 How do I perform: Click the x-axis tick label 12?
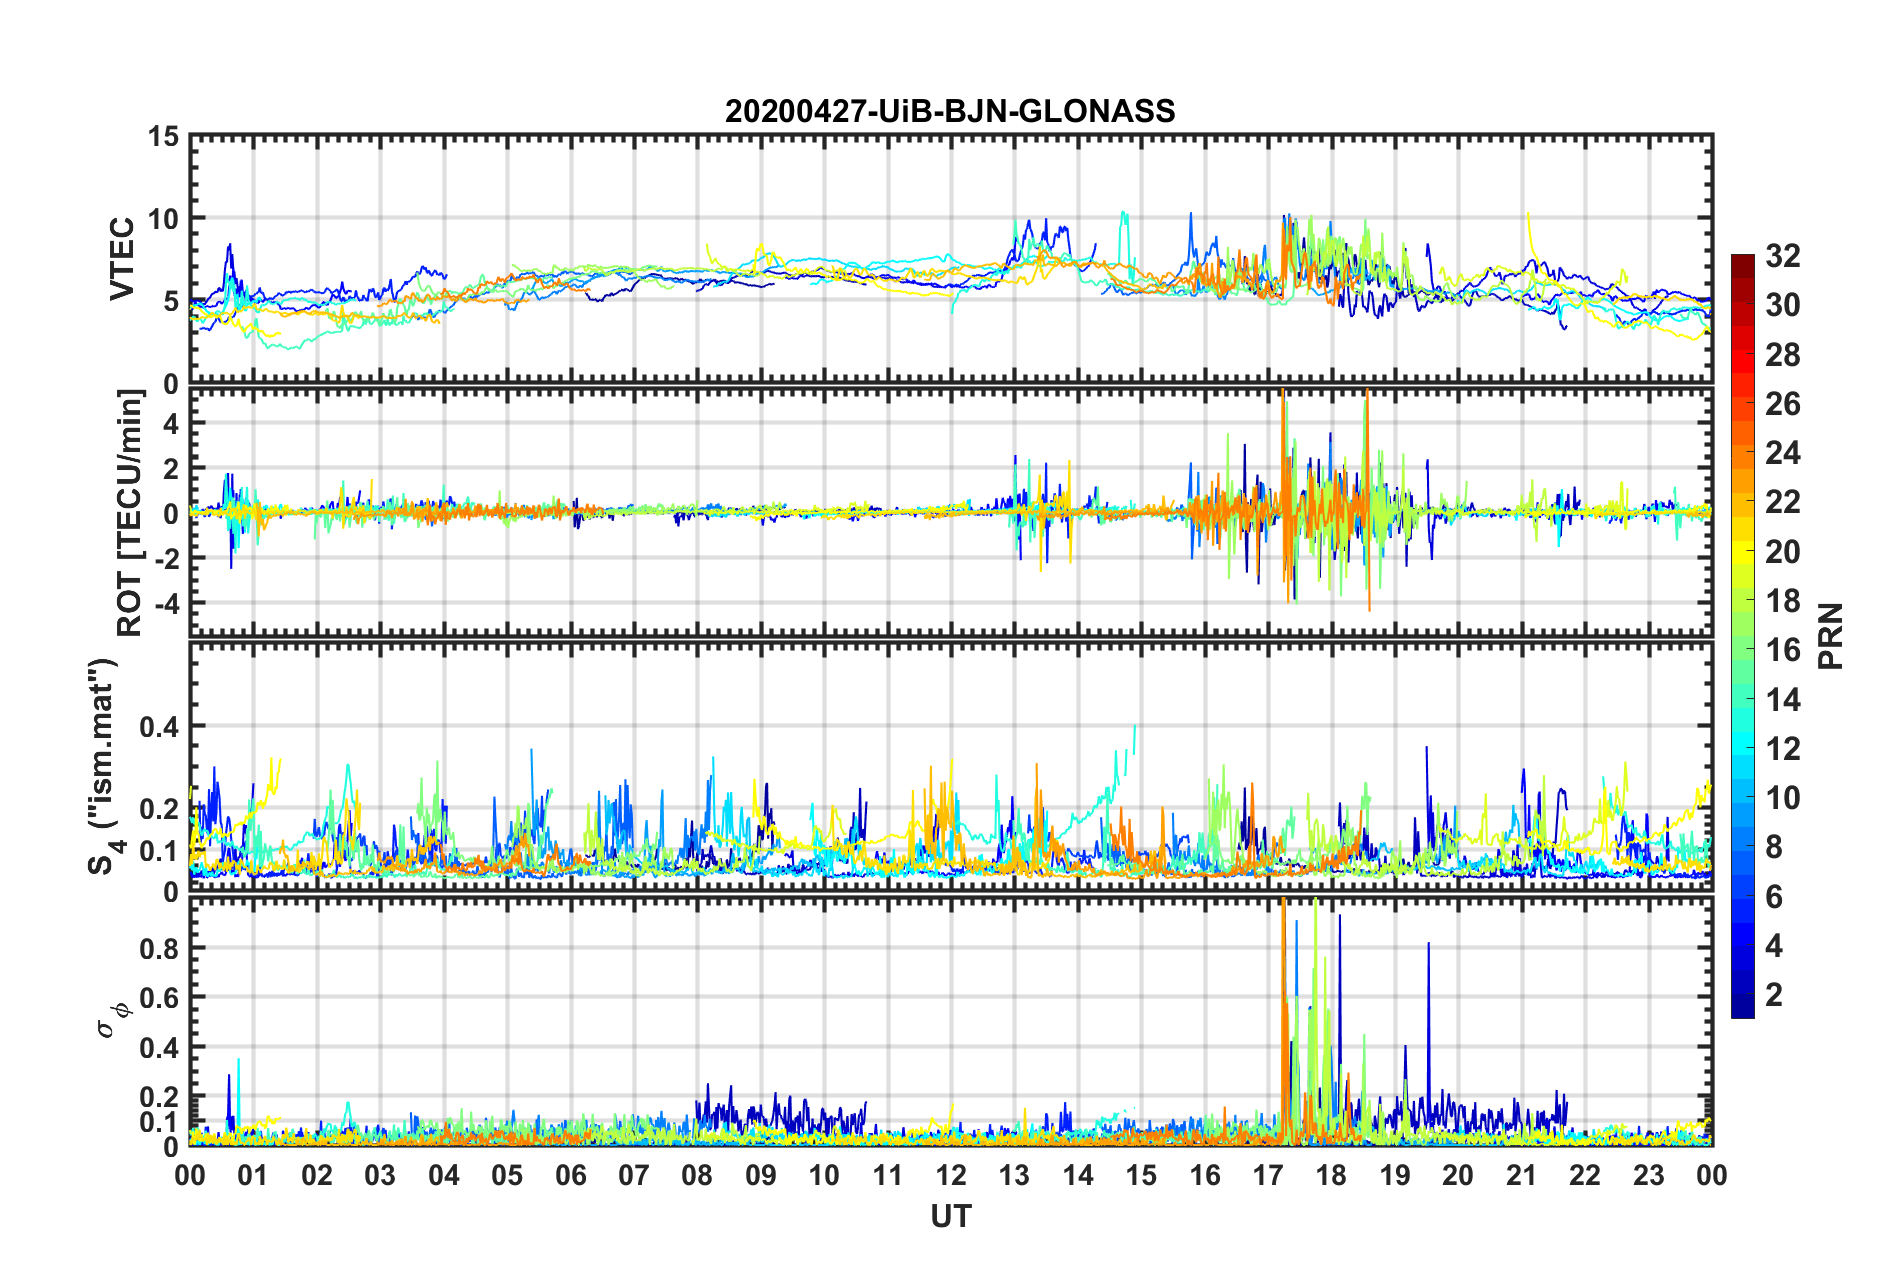(x=951, y=1175)
